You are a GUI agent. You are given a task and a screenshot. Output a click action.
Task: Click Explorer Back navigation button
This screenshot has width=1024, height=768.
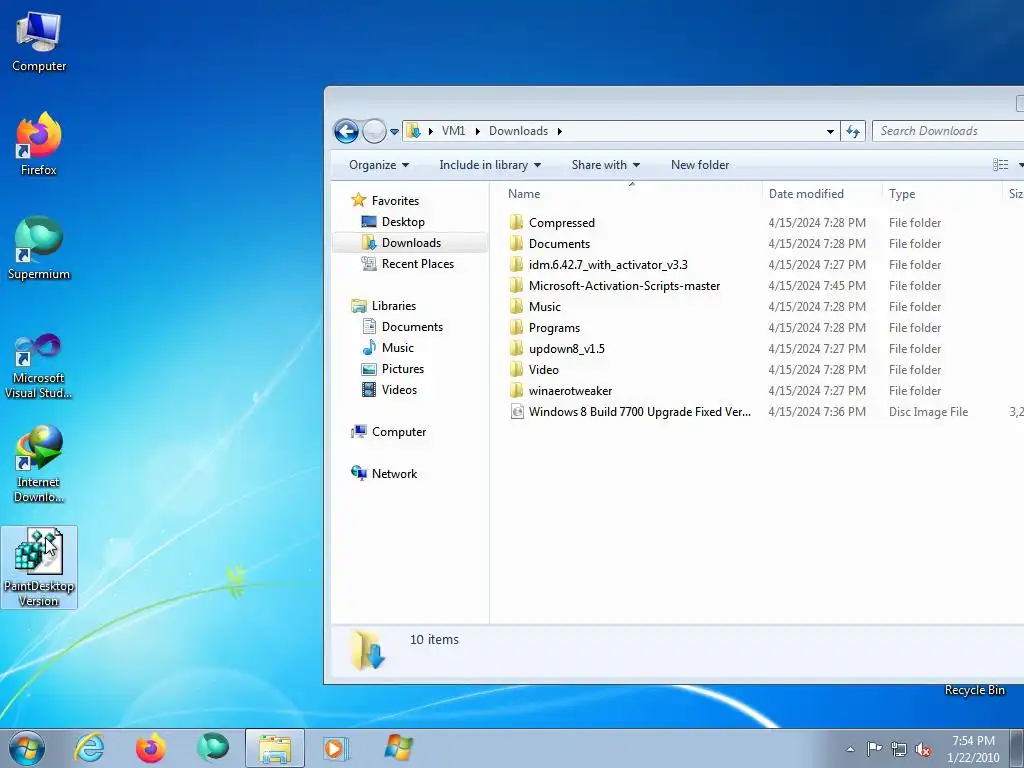[x=346, y=131]
